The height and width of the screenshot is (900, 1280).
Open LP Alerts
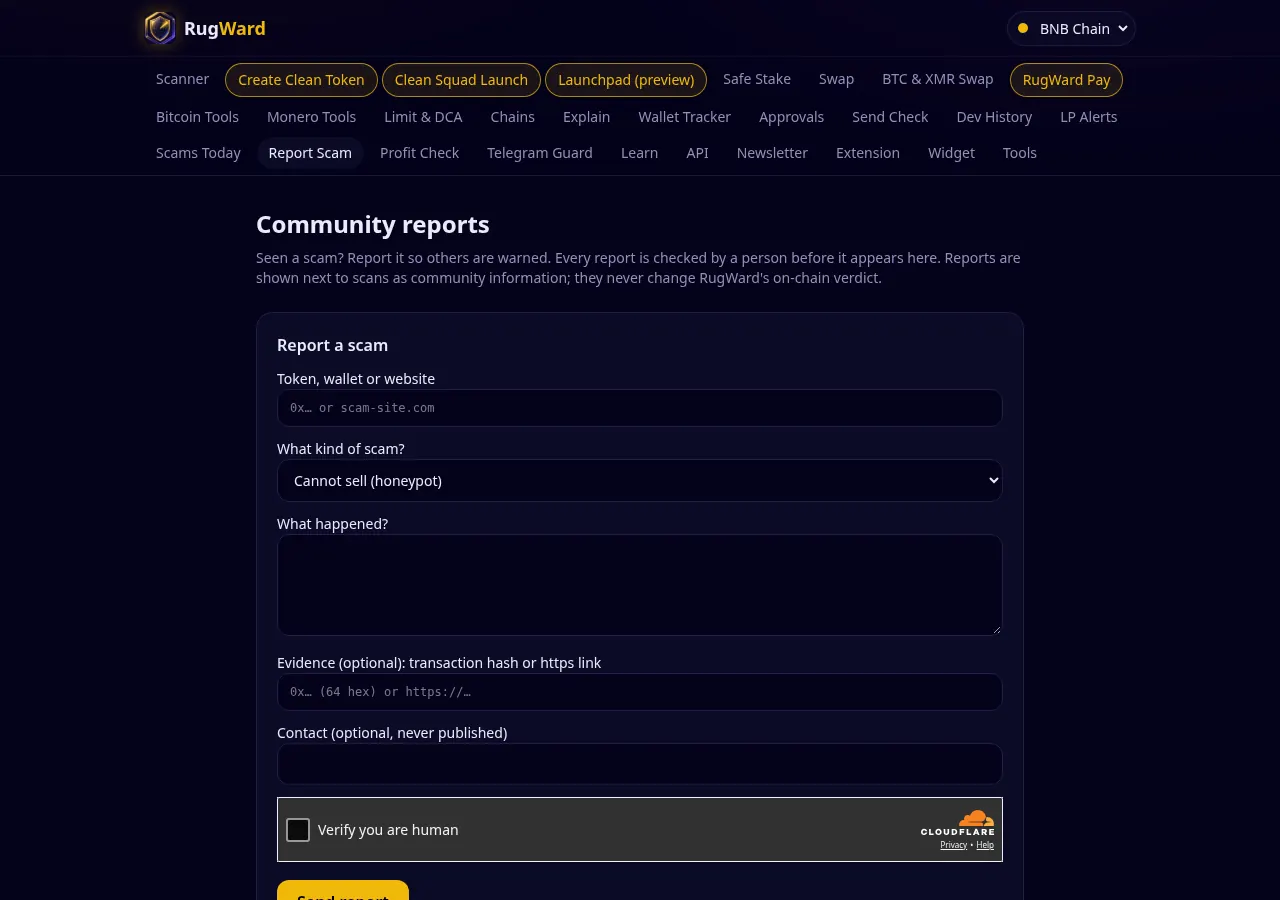point(1089,117)
